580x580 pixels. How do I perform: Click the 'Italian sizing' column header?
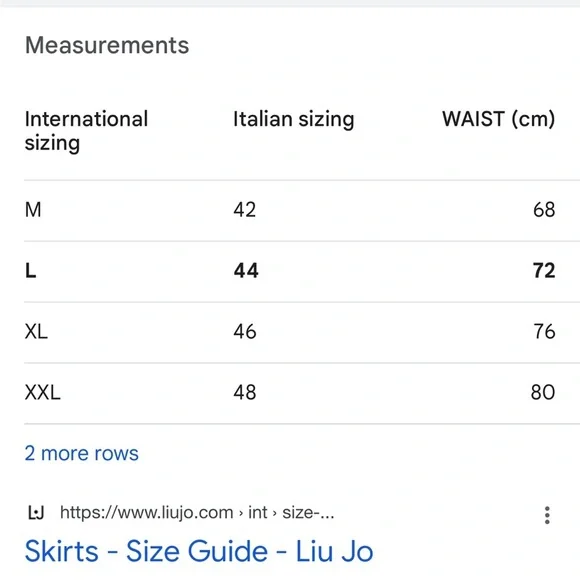point(294,119)
